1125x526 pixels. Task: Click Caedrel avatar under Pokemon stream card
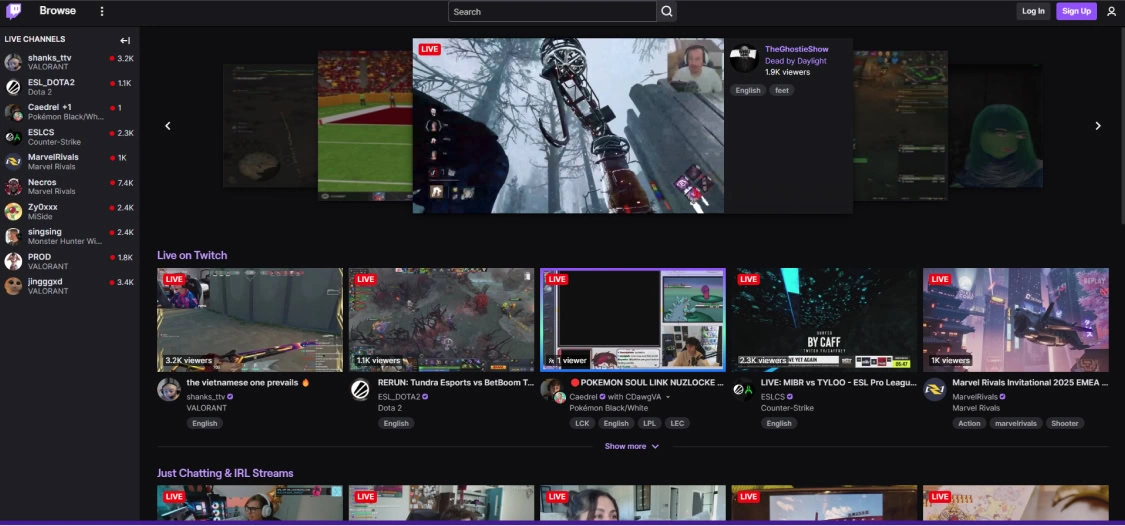(x=552, y=390)
